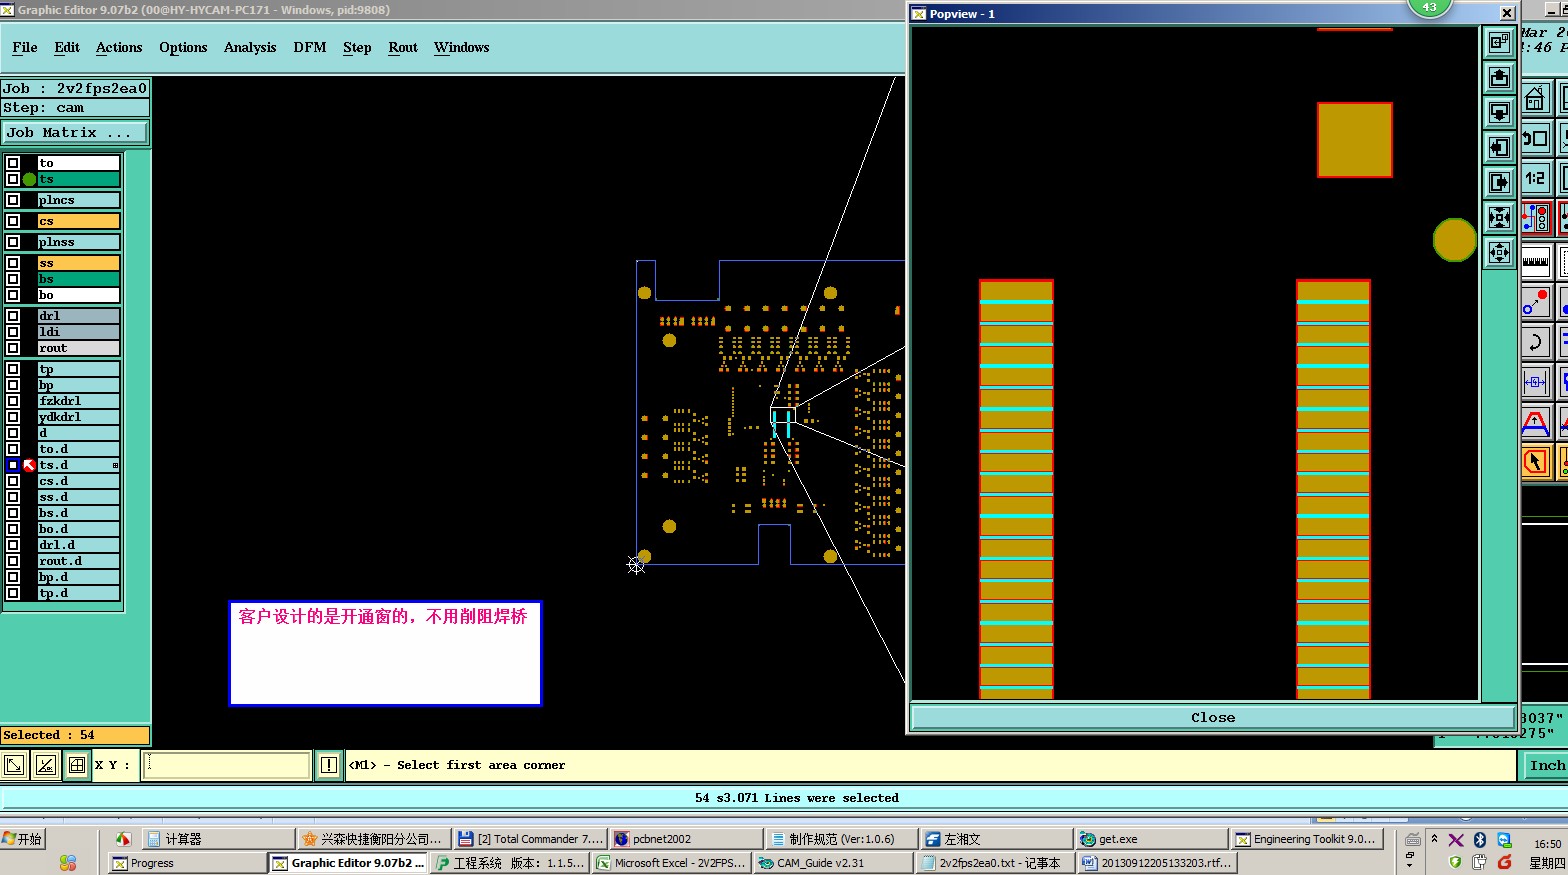Viewport: 1568px width, 875px height.
Task: Toggle the 'drl' layer checkbox
Action: point(13,316)
